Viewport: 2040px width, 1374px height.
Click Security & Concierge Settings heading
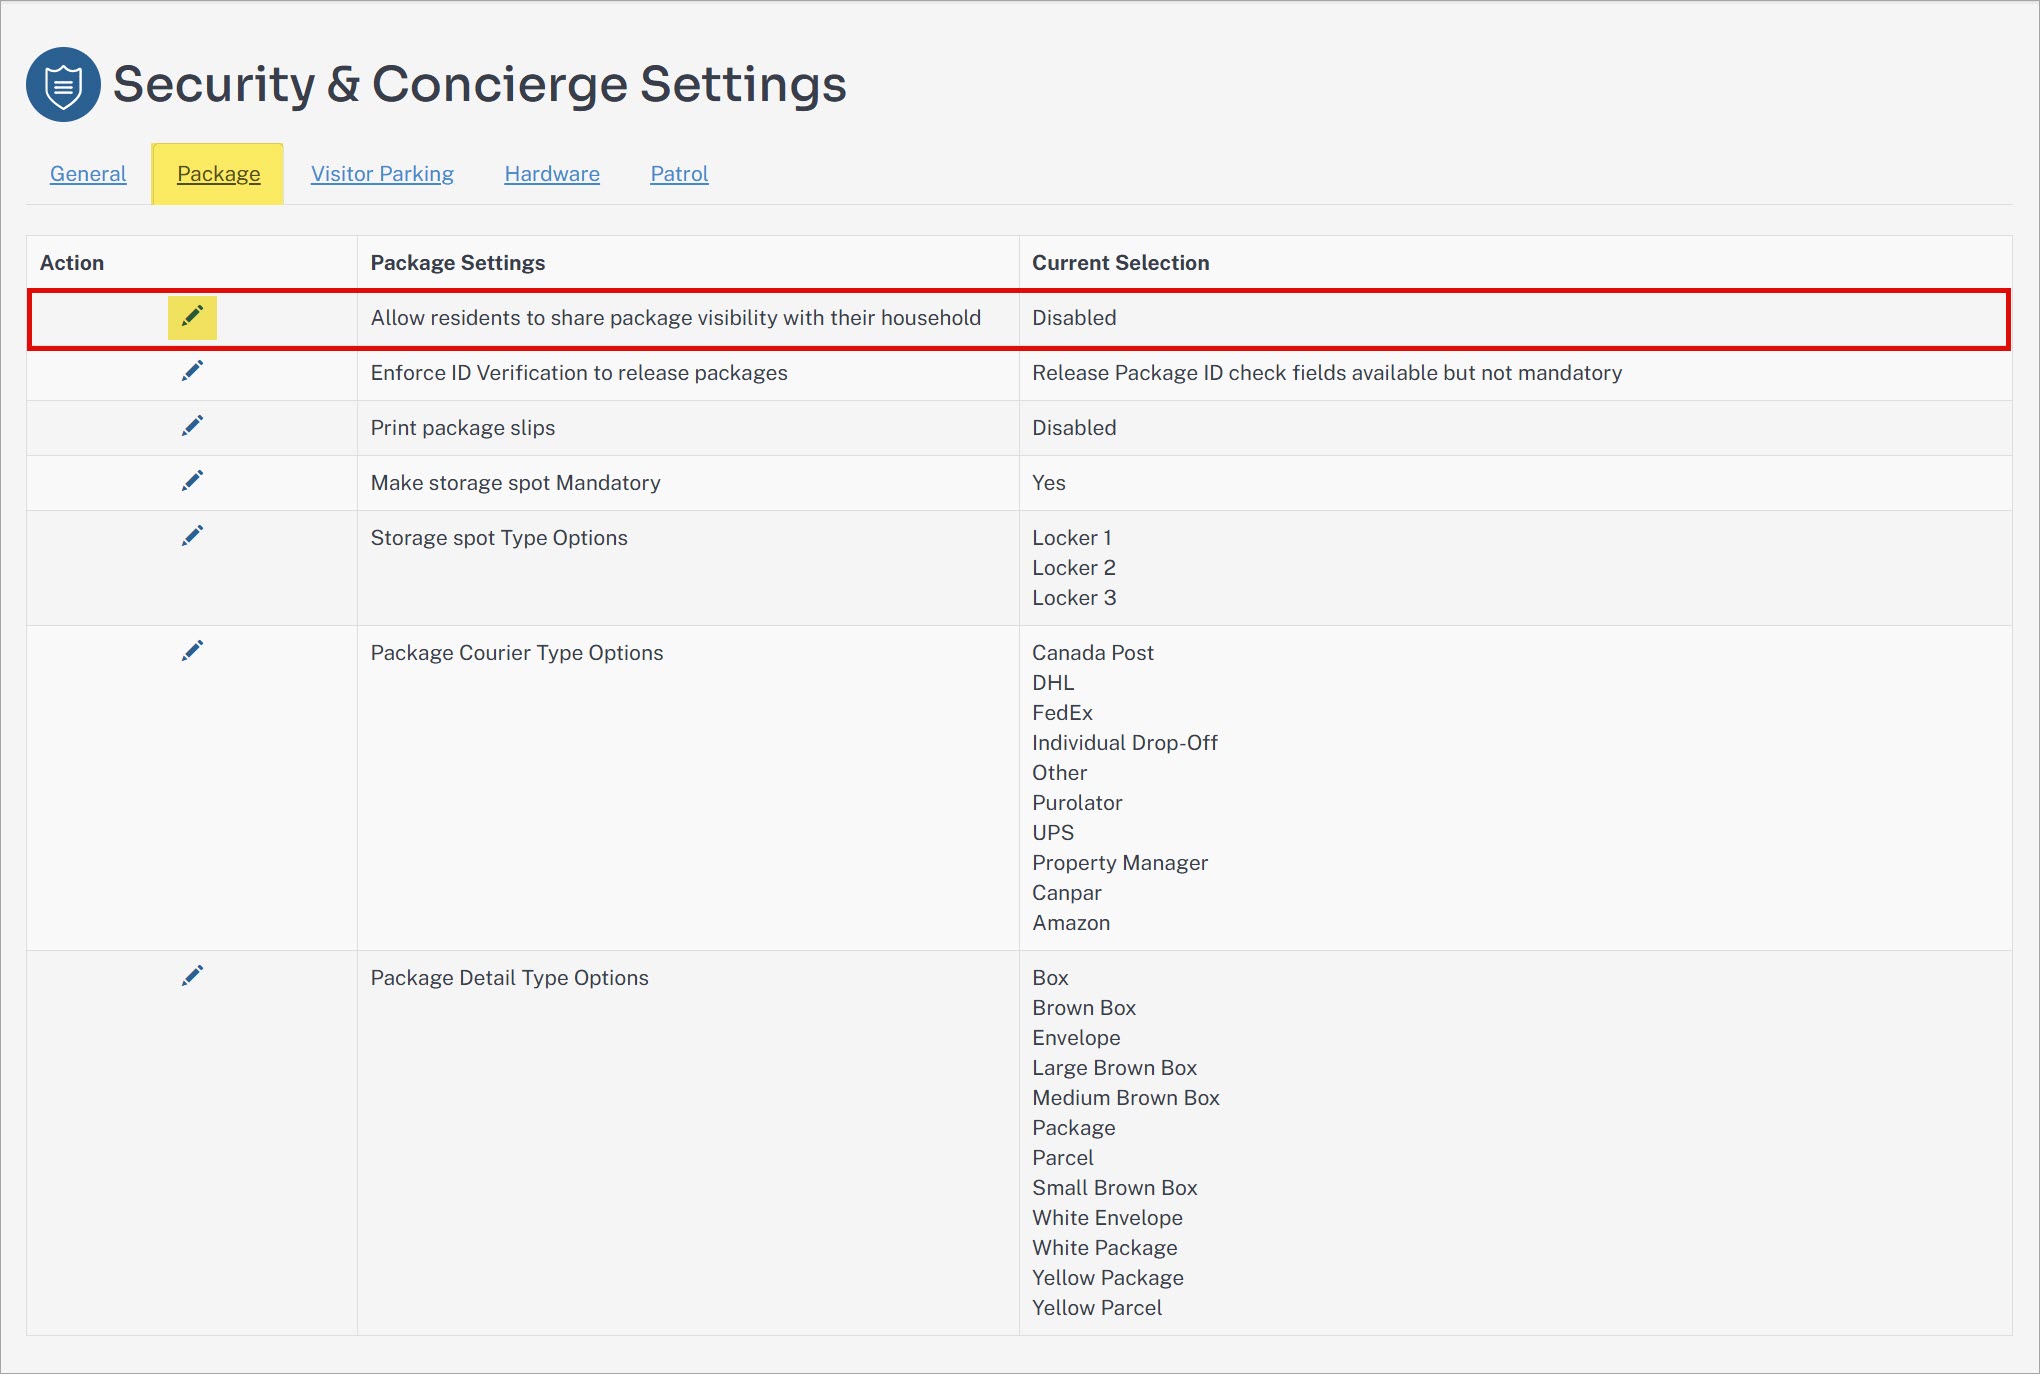click(x=480, y=84)
